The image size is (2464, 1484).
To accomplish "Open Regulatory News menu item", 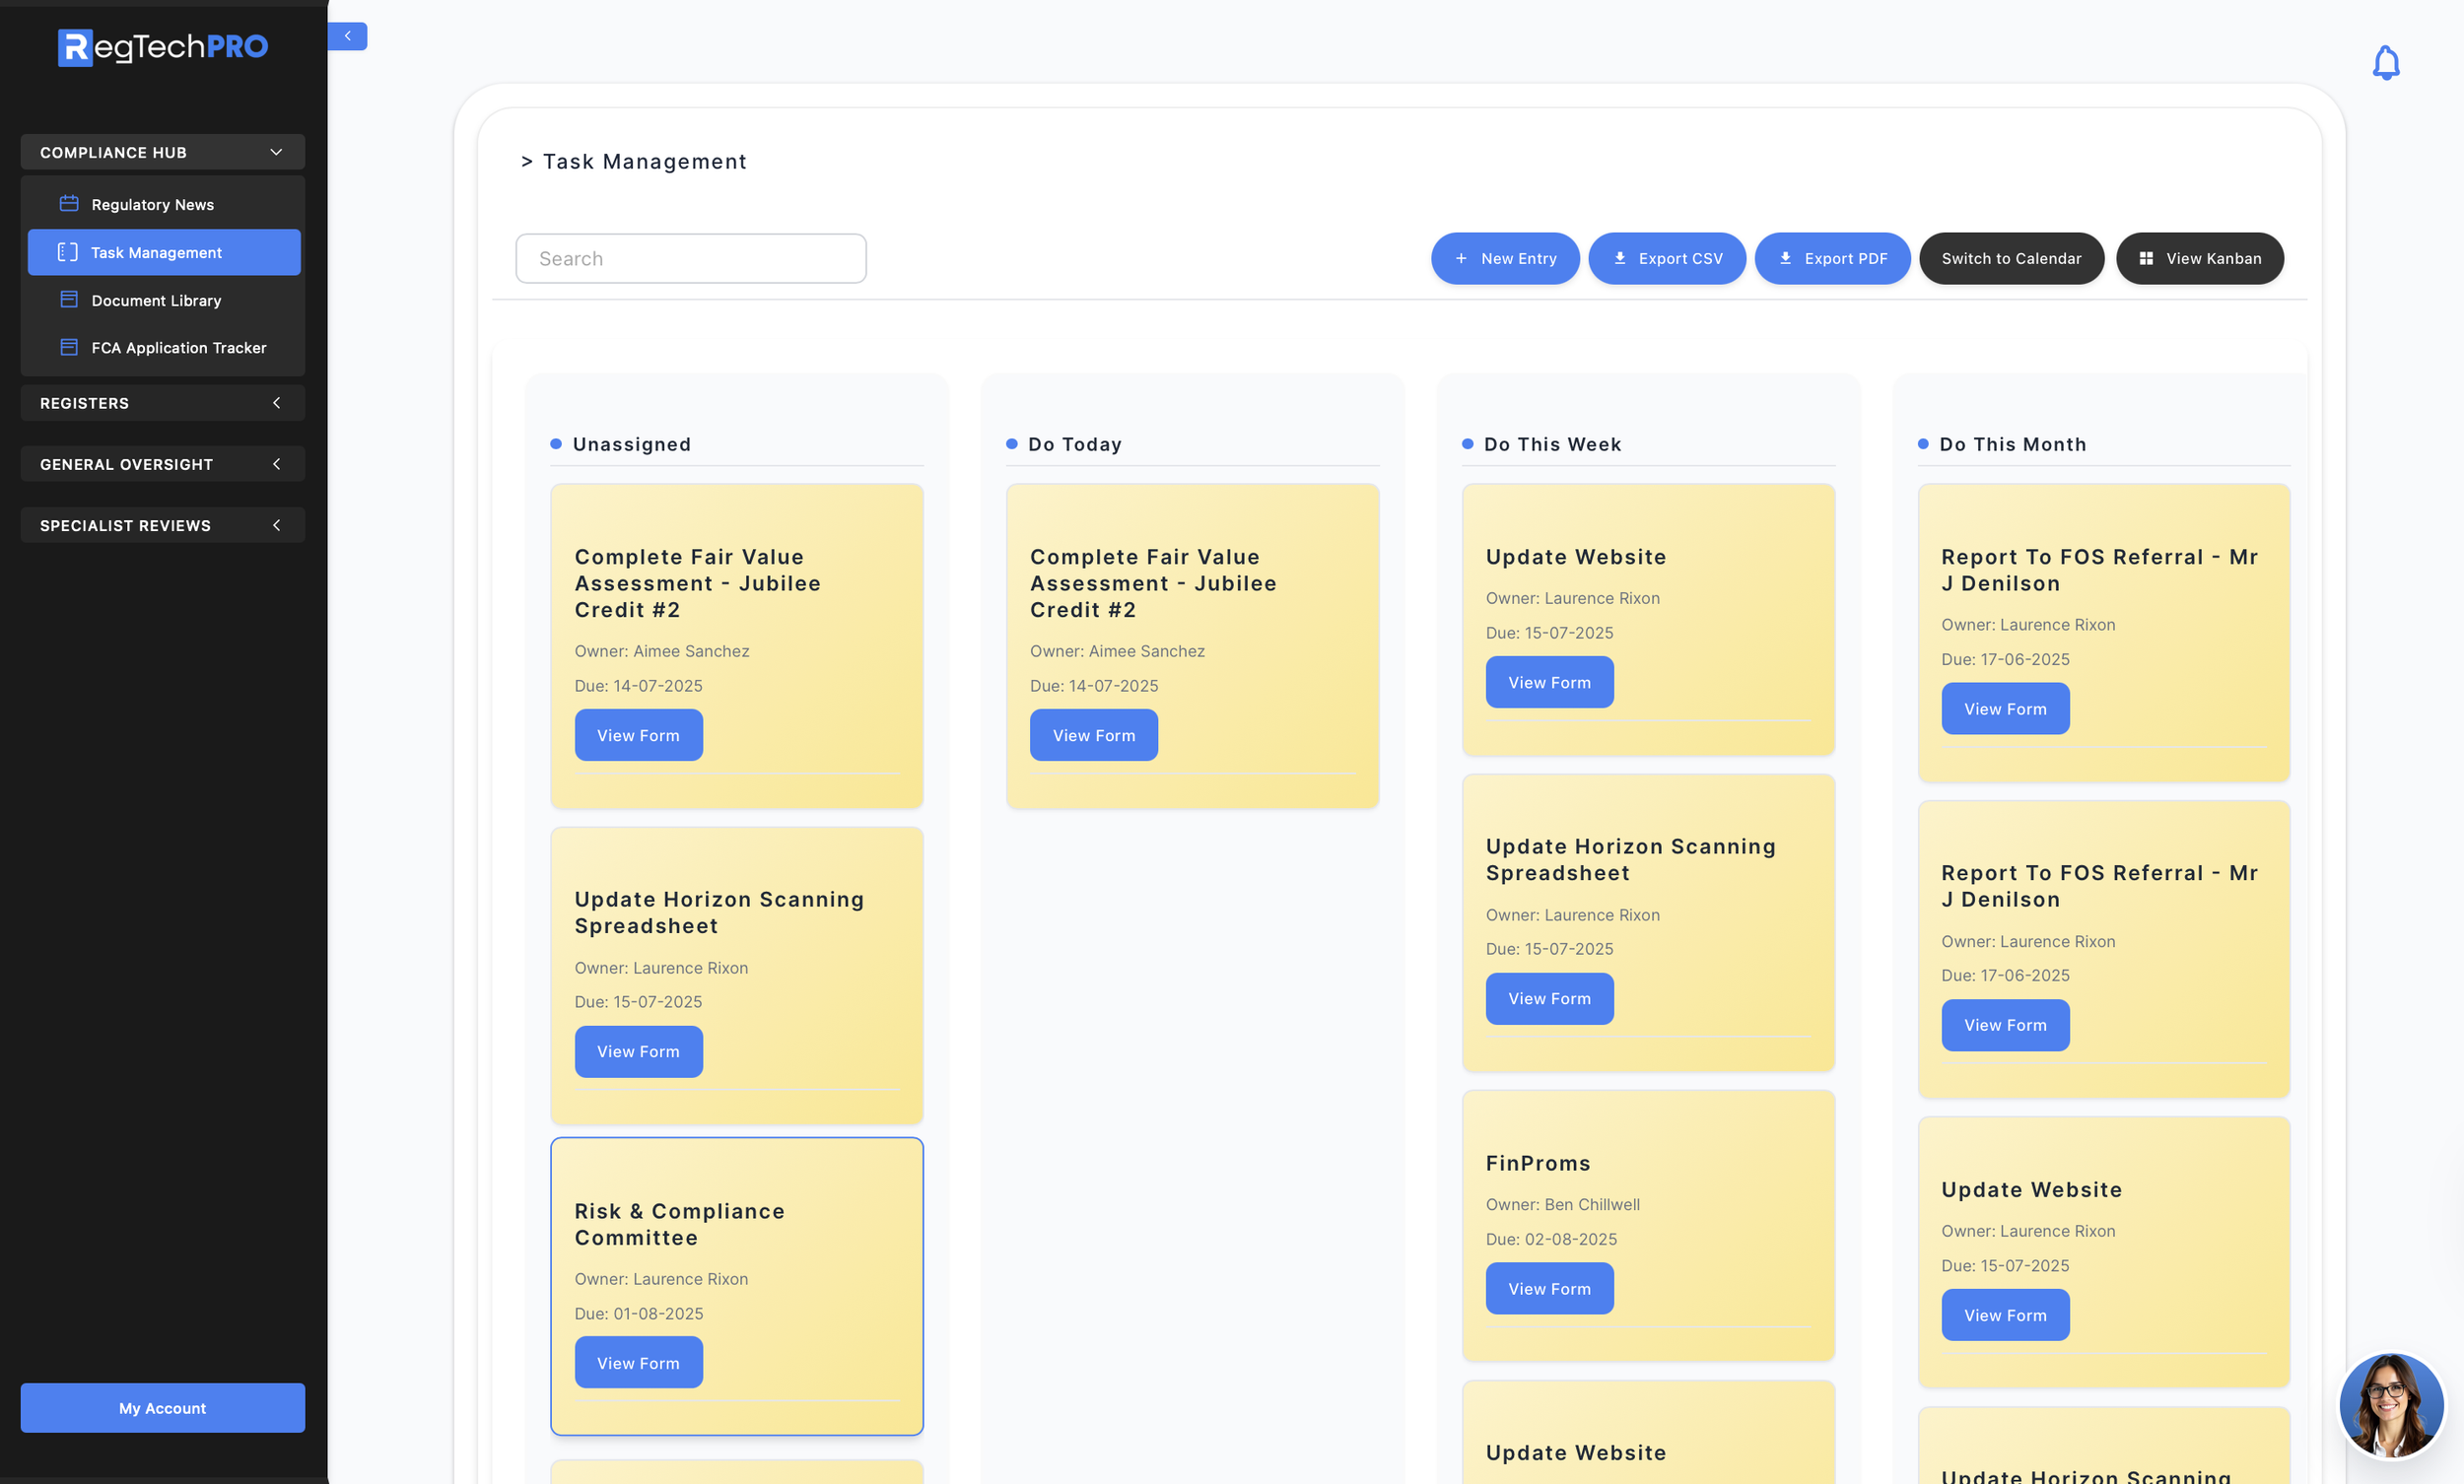I will tap(152, 204).
